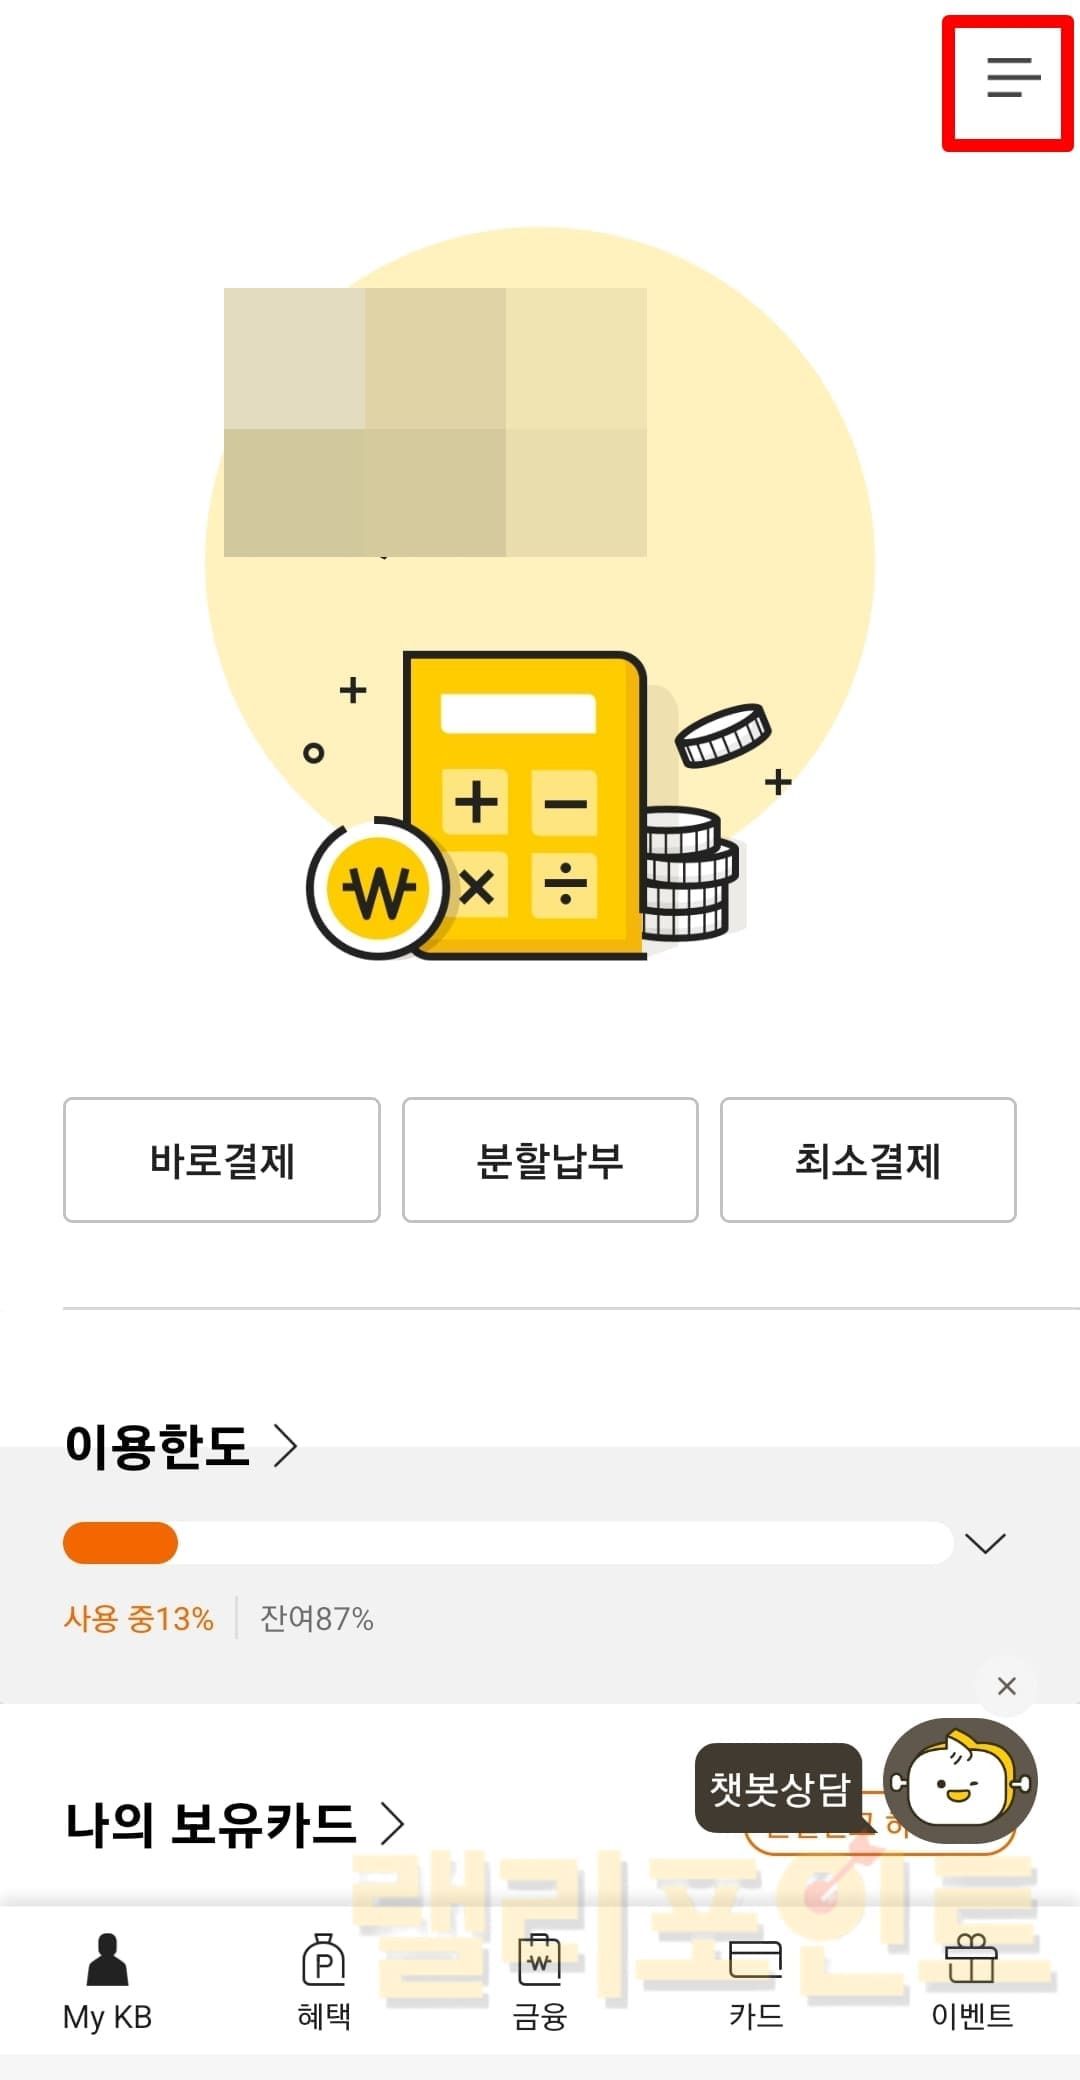1080x2080 pixels.
Task: Expand the usage limit details chevron
Action: (985, 1543)
